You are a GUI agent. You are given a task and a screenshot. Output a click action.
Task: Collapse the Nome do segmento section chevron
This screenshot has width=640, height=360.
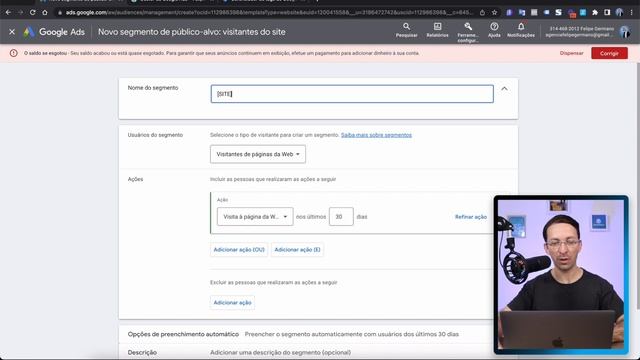[504, 89]
